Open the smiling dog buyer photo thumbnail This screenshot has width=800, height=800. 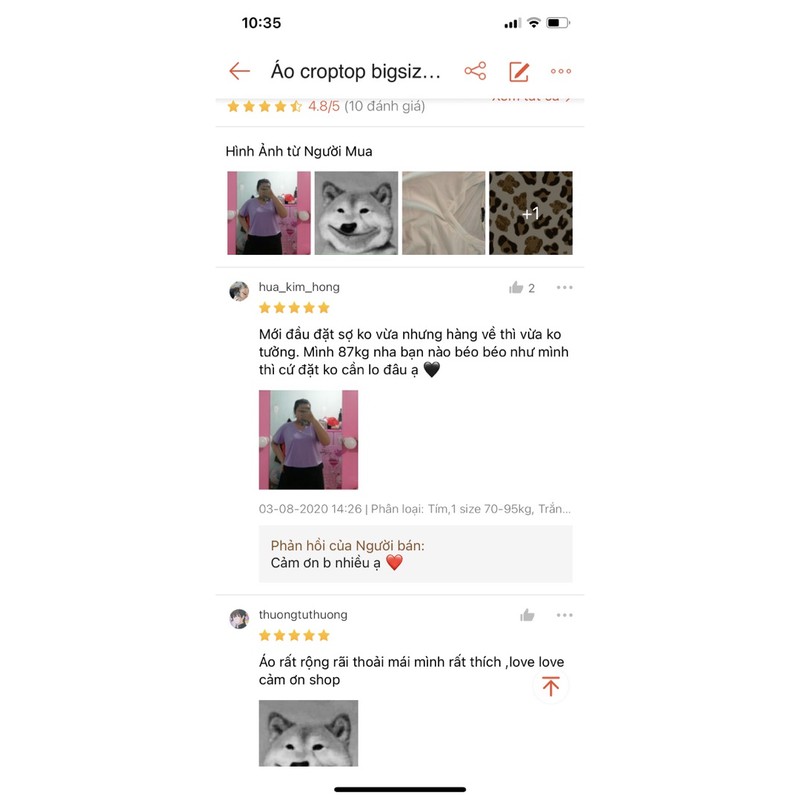[356, 213]
